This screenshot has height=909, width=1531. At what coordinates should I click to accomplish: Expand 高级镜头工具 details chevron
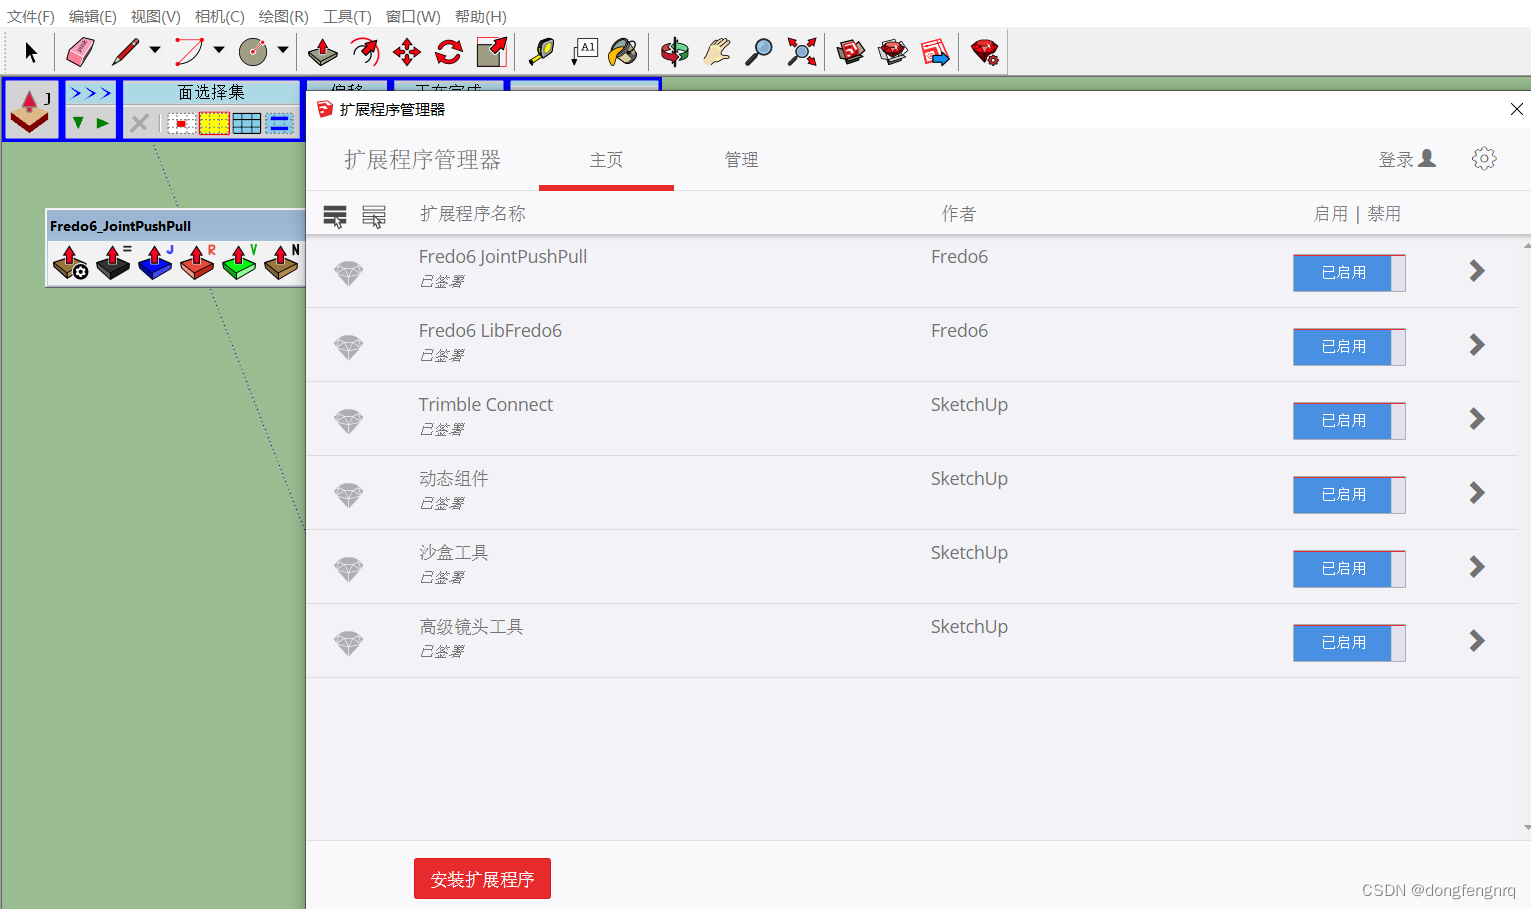point(1477,641)
